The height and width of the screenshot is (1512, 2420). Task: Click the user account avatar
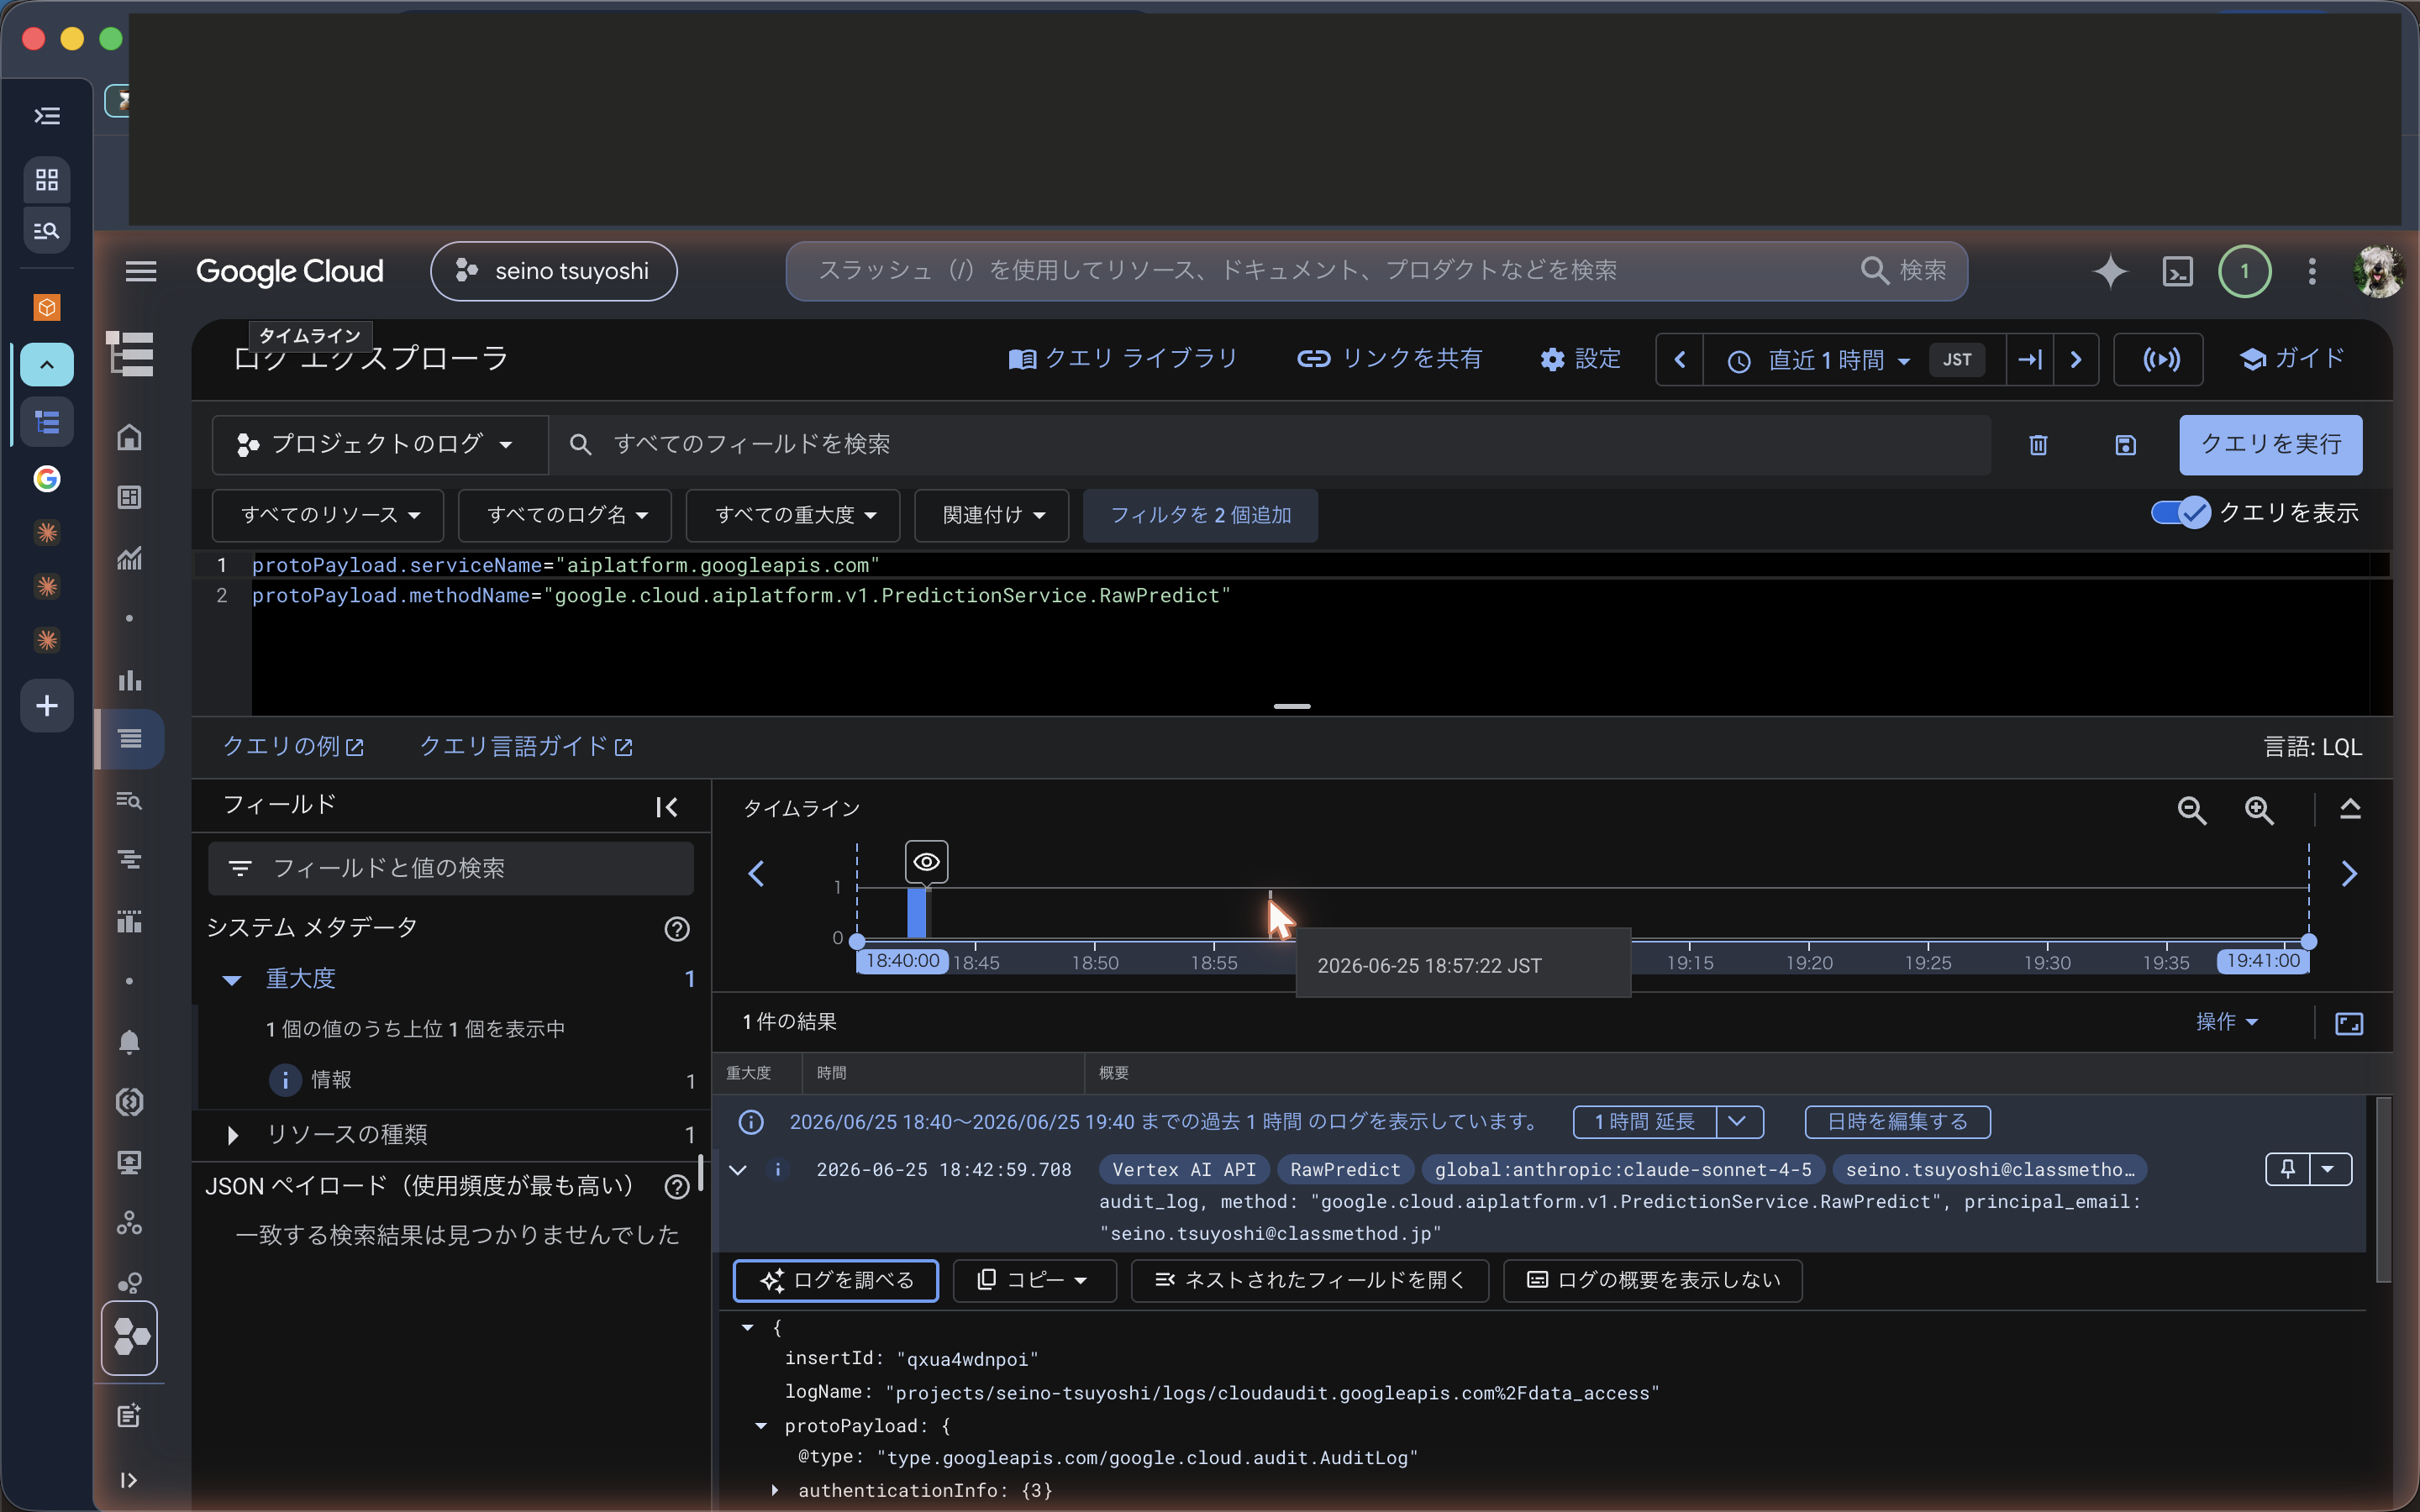click(x=2377, y=271)
